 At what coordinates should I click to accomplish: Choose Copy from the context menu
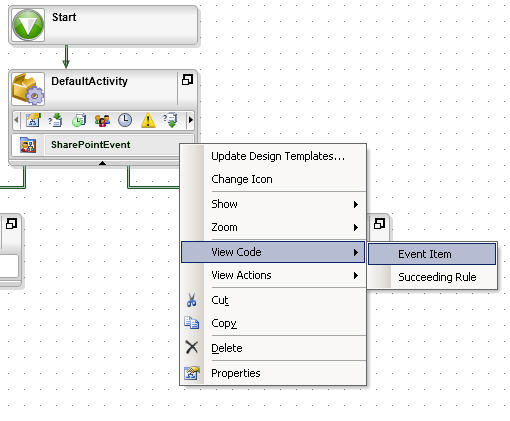273,323
